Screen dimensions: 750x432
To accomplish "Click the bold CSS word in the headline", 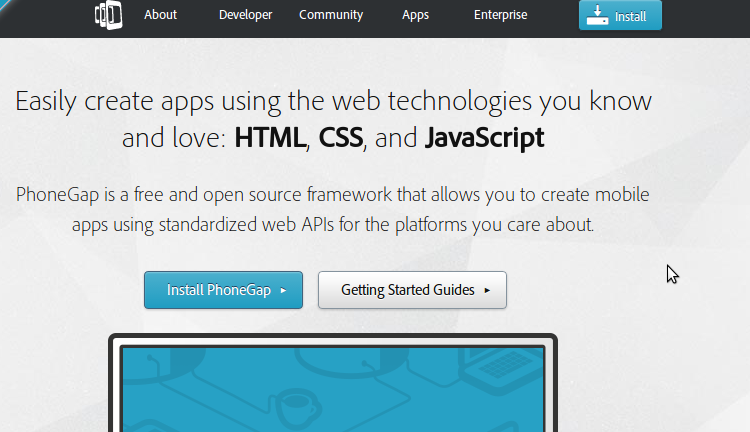I will click(x=340, y=137).
